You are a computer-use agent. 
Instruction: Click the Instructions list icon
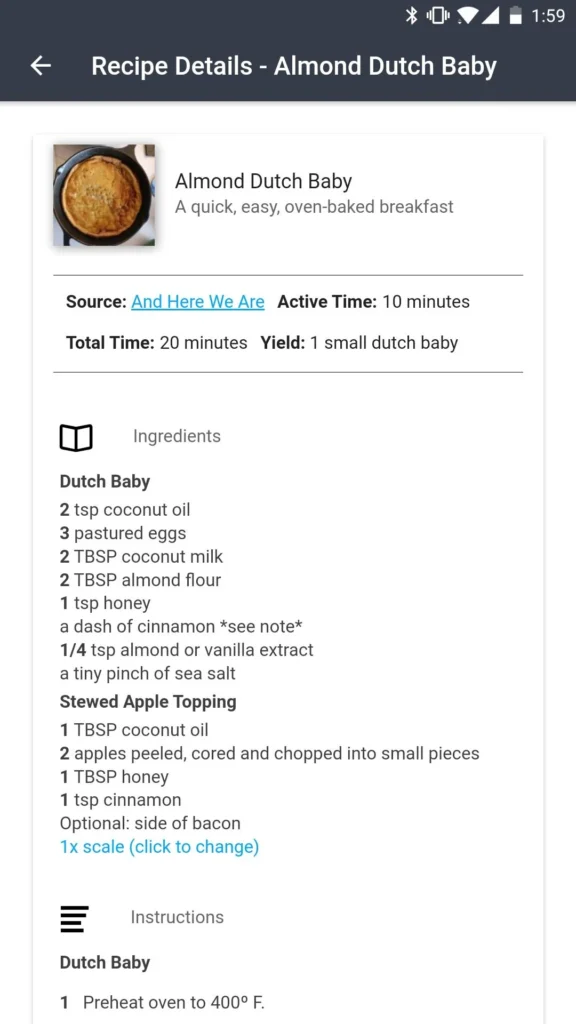click(x=74, y=918)
